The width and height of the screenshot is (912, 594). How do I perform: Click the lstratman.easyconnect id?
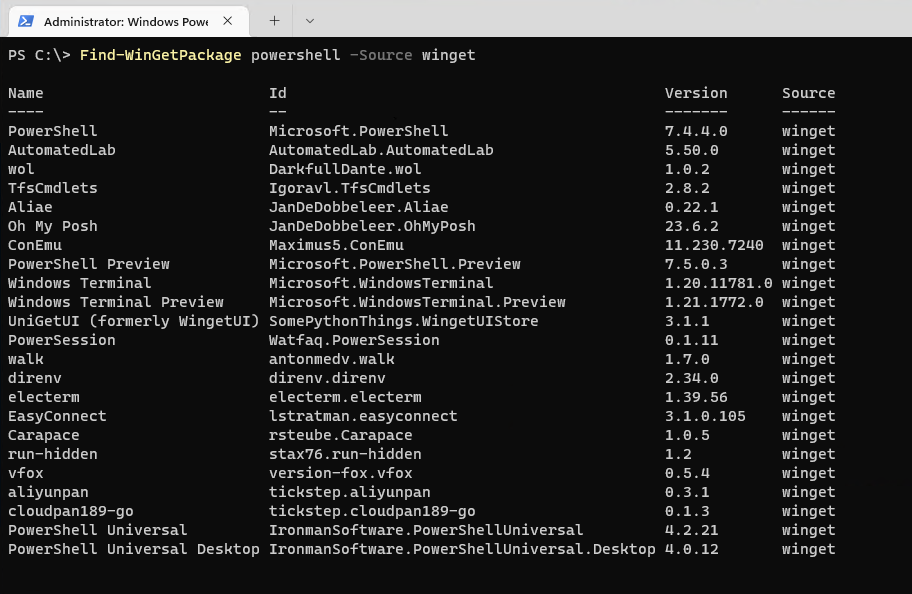pyautogui.click(x=363, y=417)
